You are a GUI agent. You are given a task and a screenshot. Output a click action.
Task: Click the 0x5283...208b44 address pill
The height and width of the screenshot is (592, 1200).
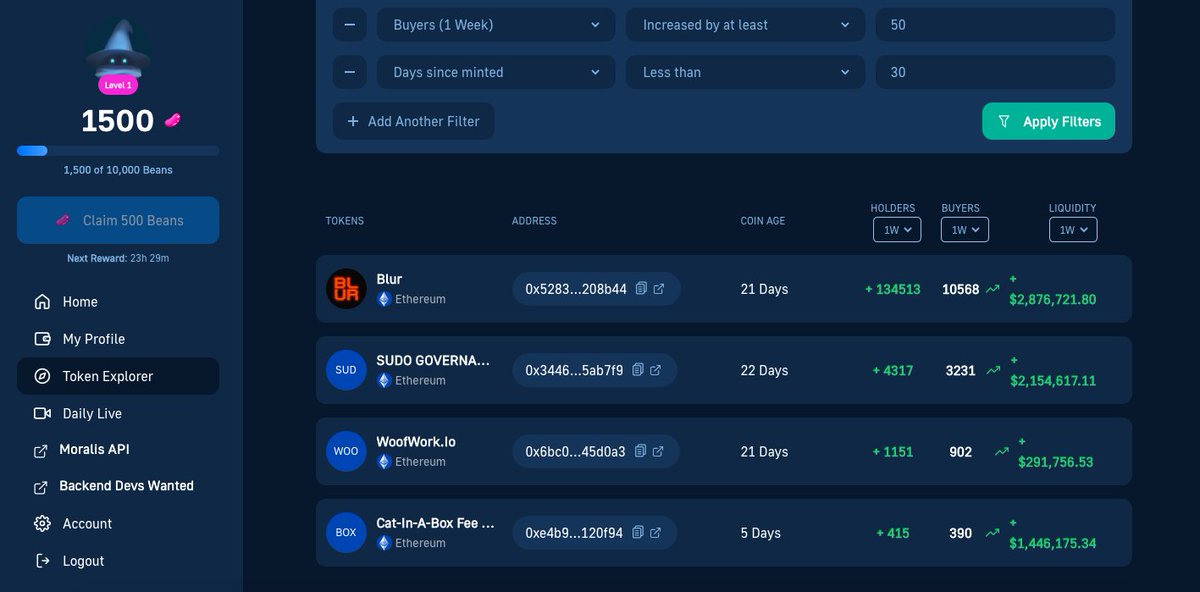point(597,289)
